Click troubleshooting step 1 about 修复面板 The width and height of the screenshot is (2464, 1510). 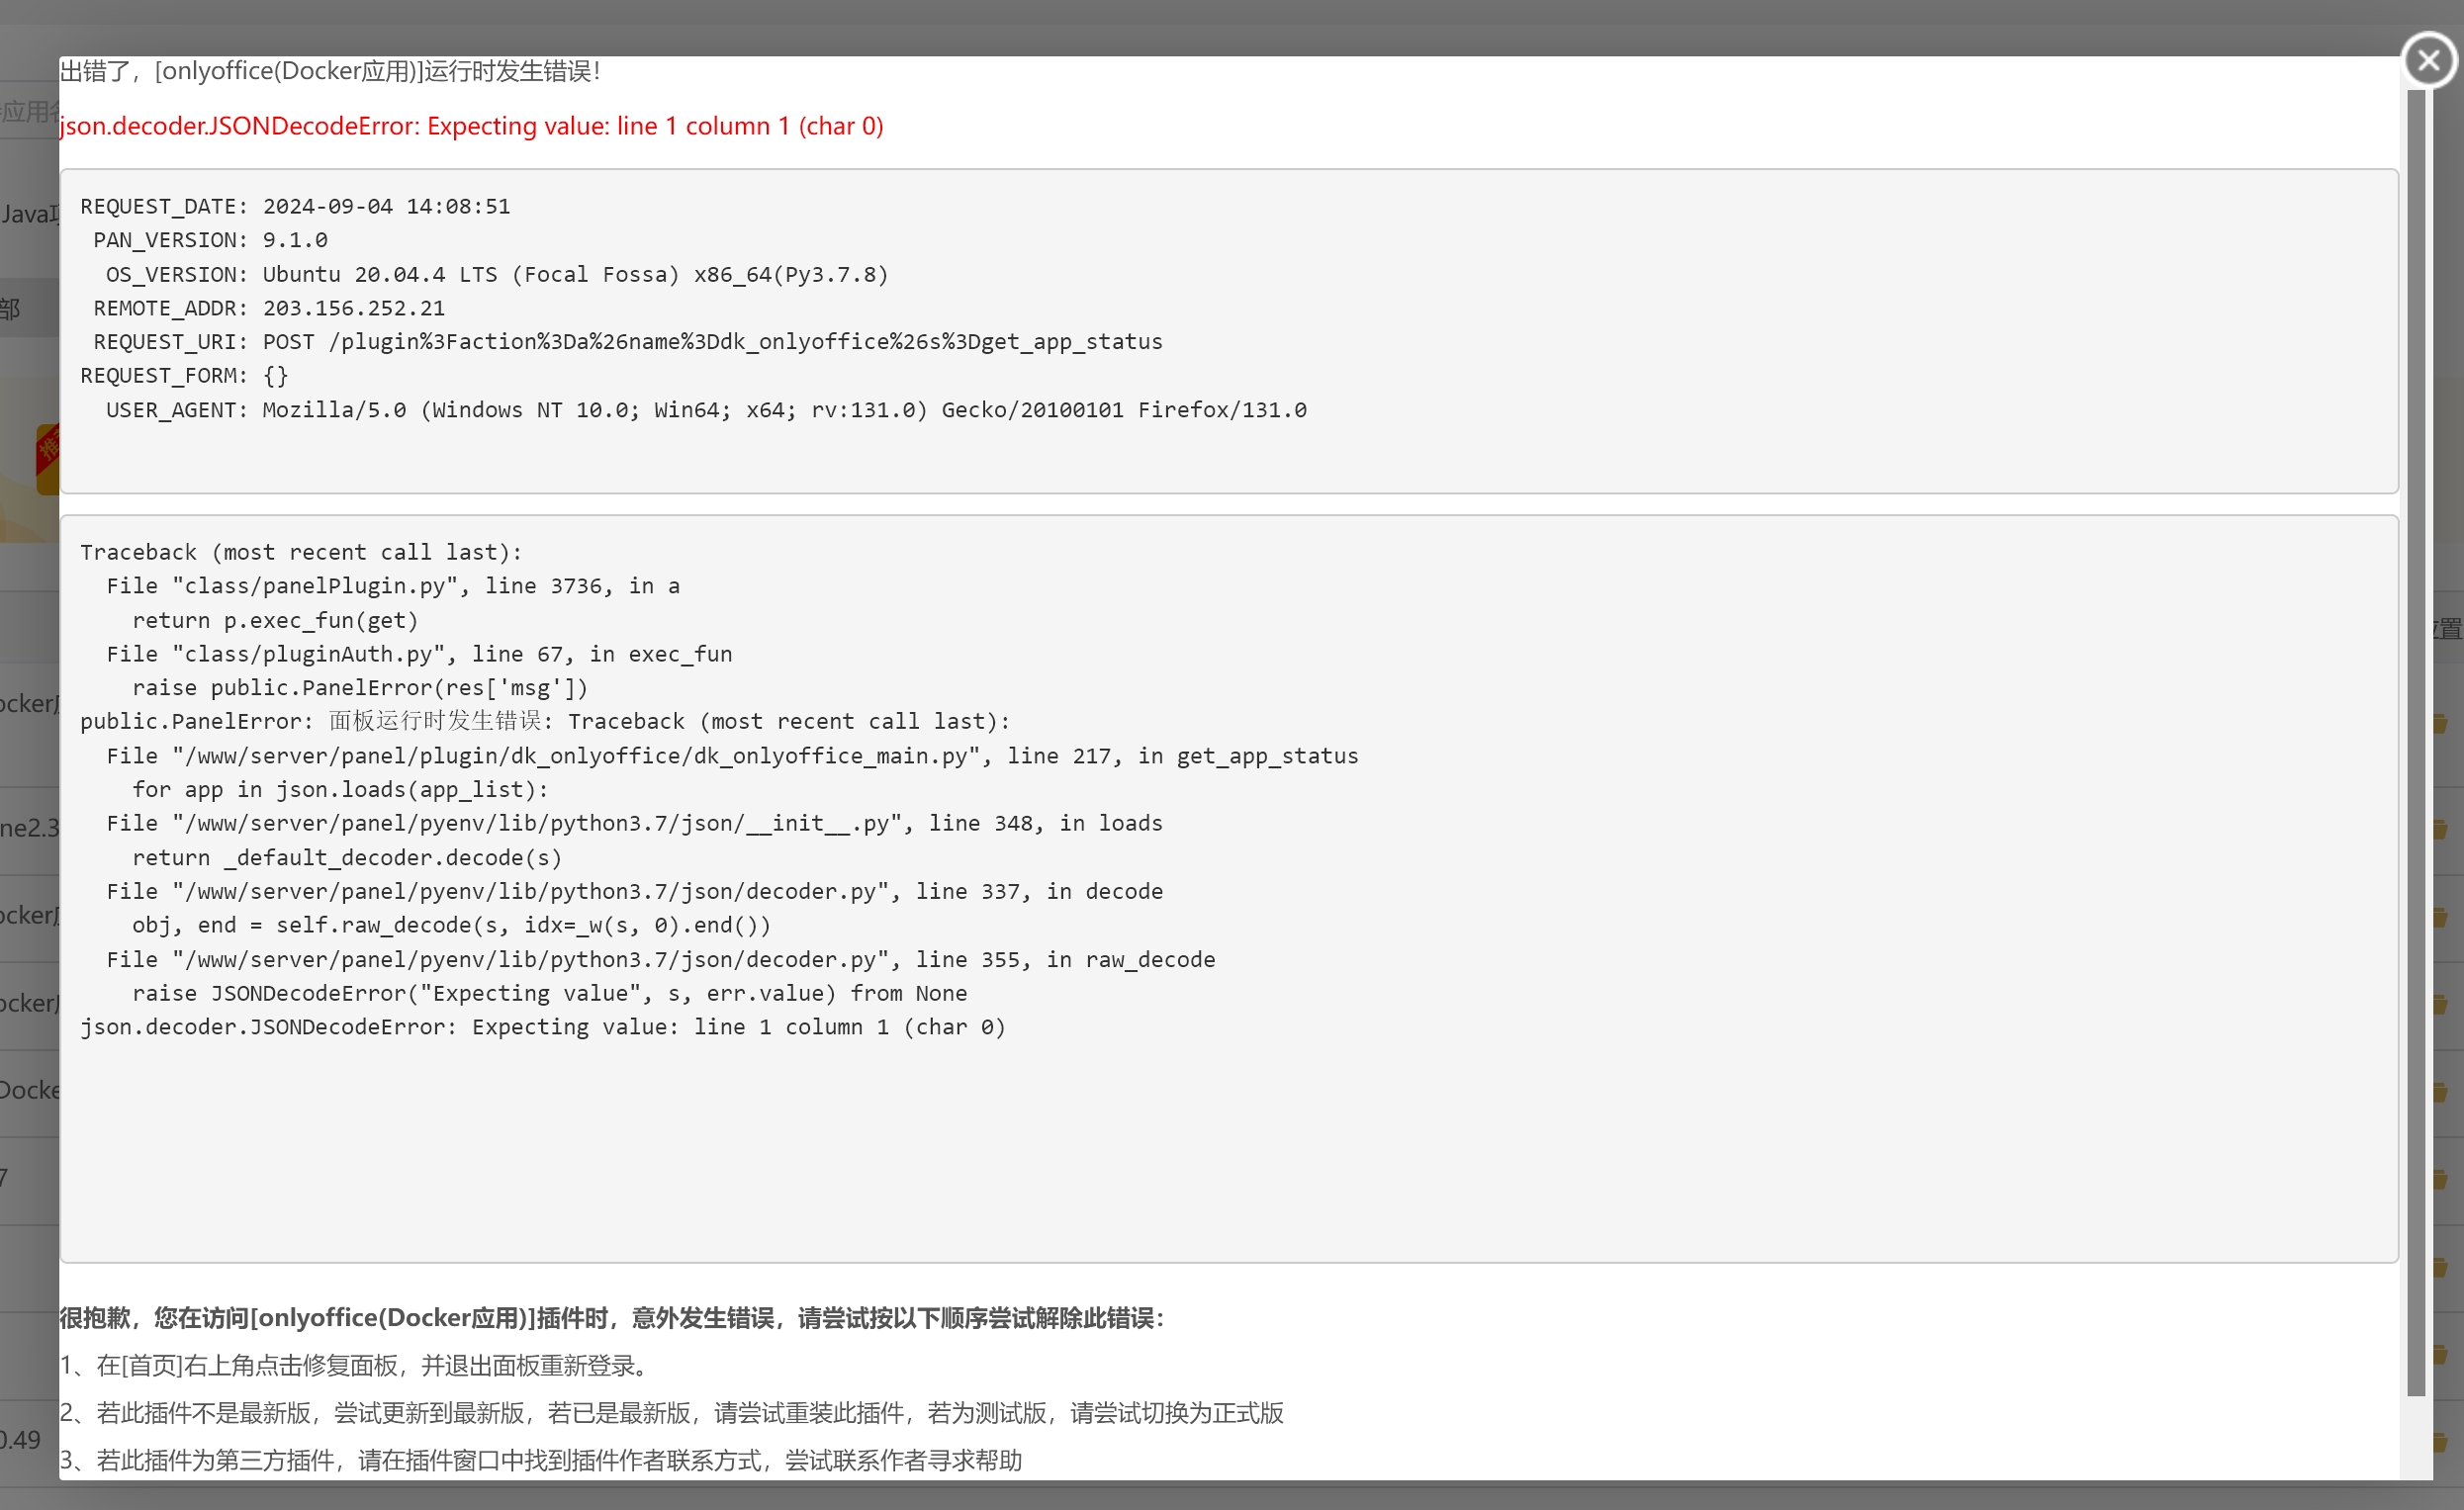357,1366
